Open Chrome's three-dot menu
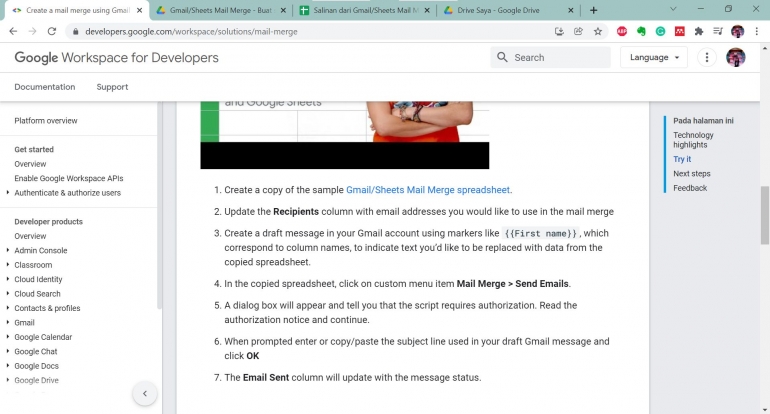The image size is (770, 414). point(757,31)
